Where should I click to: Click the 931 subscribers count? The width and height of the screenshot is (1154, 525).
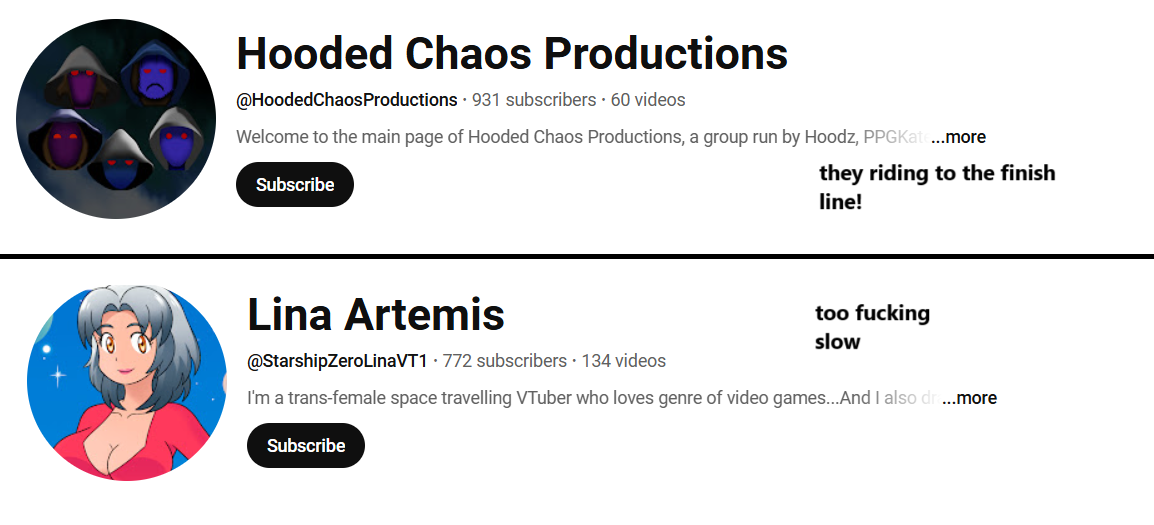[x=533, y=100]
